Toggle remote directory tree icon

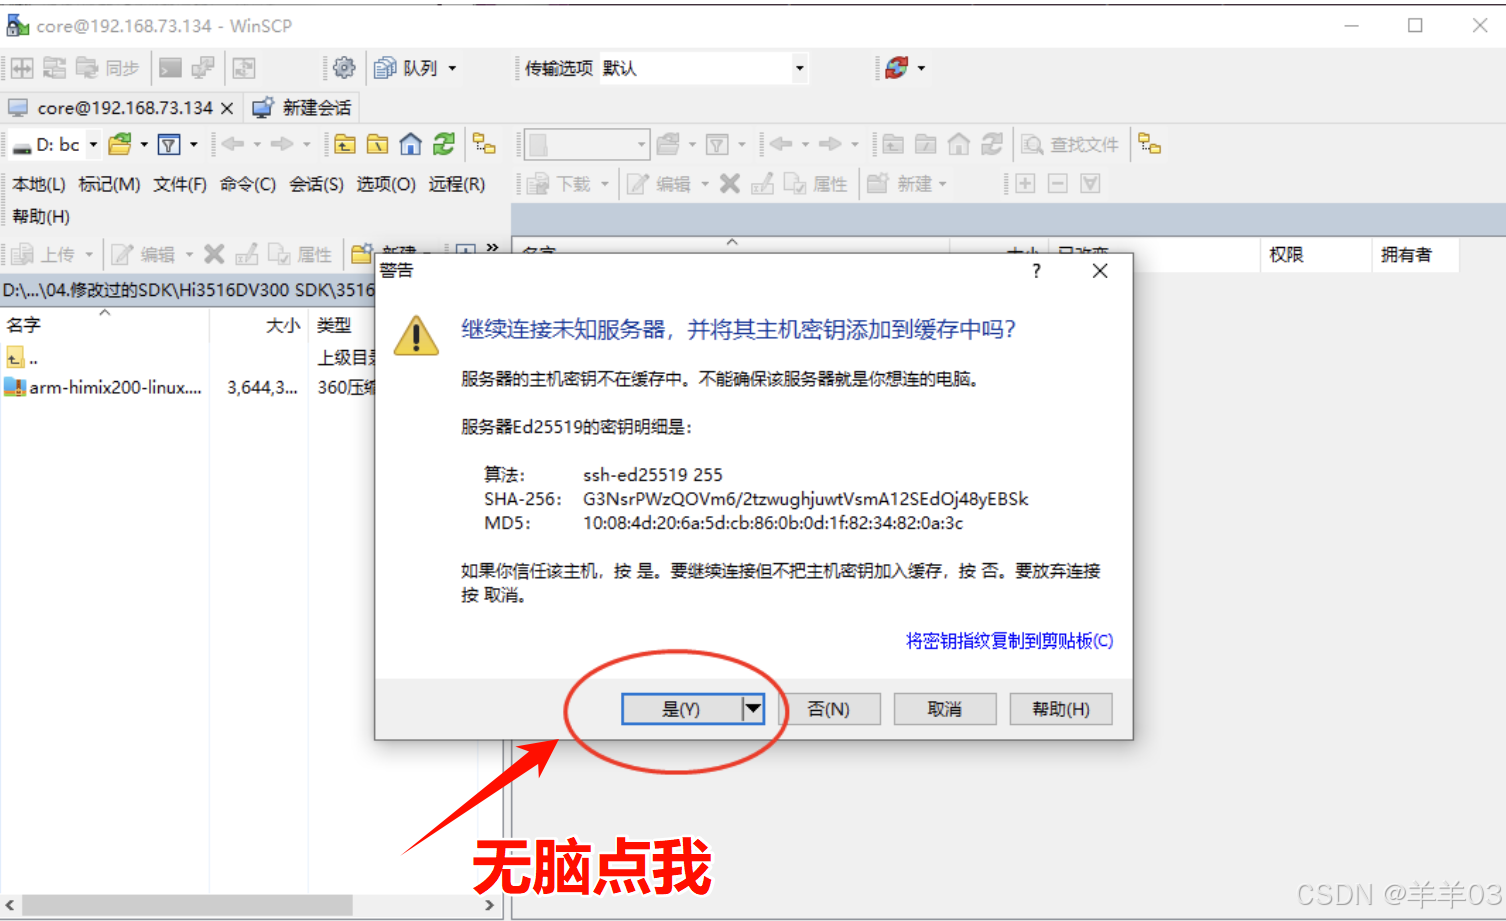click(x=1150, y=145)
